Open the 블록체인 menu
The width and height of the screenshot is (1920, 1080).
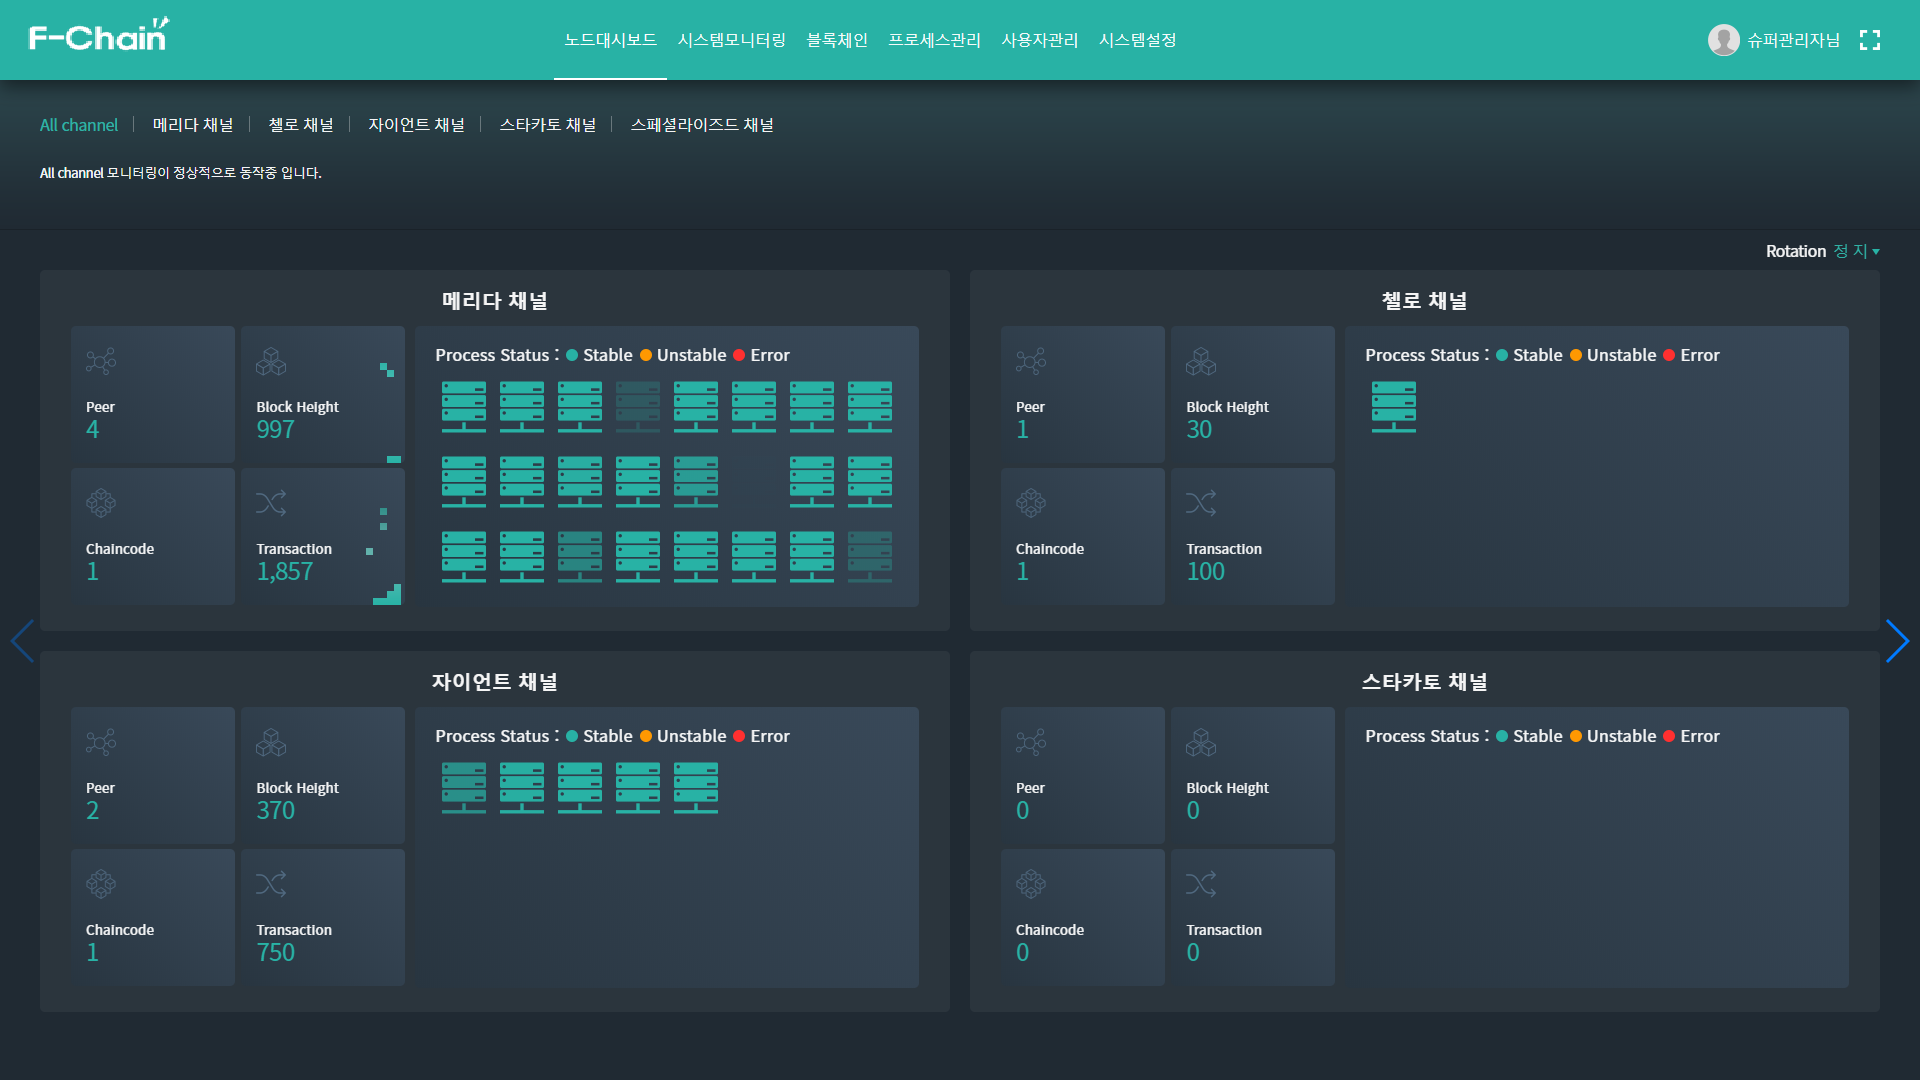point(837,40)
